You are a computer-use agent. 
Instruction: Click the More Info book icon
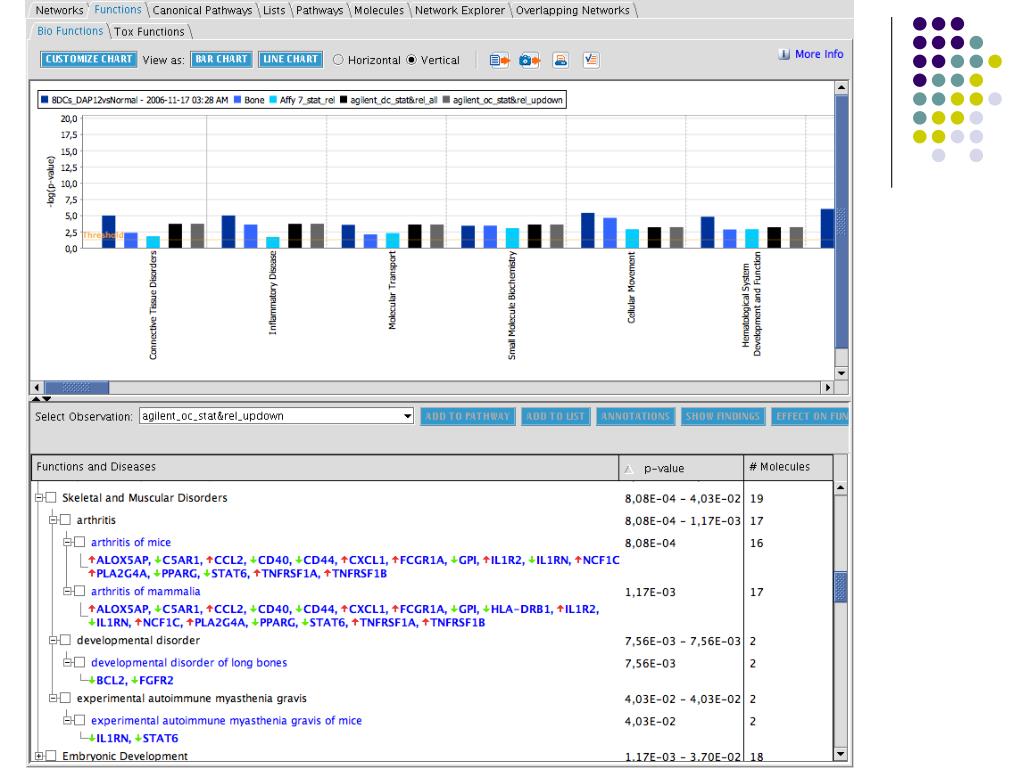(x=785, y=54)
